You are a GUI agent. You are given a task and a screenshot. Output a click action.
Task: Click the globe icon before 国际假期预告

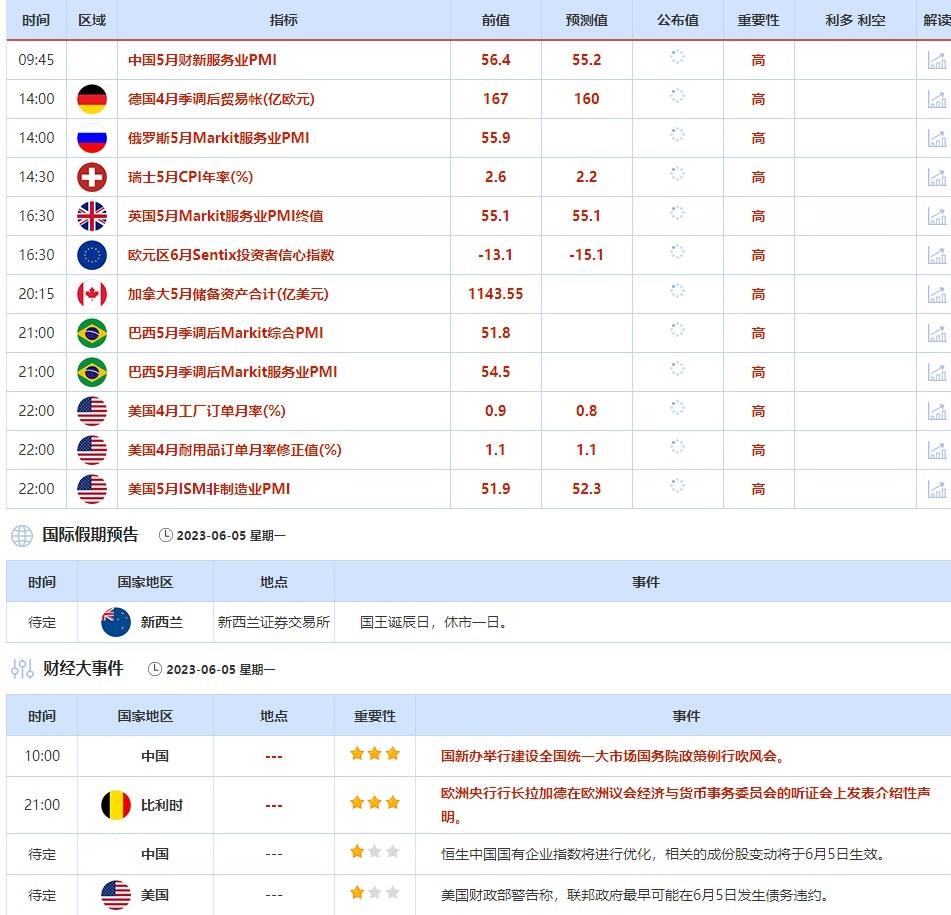21,536
